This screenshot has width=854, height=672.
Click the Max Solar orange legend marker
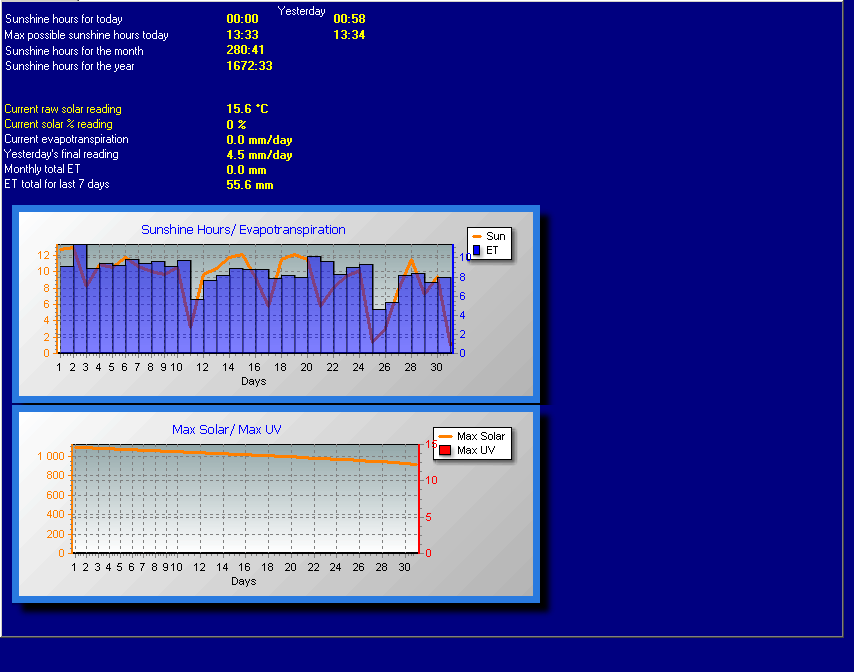click(445, 436)
